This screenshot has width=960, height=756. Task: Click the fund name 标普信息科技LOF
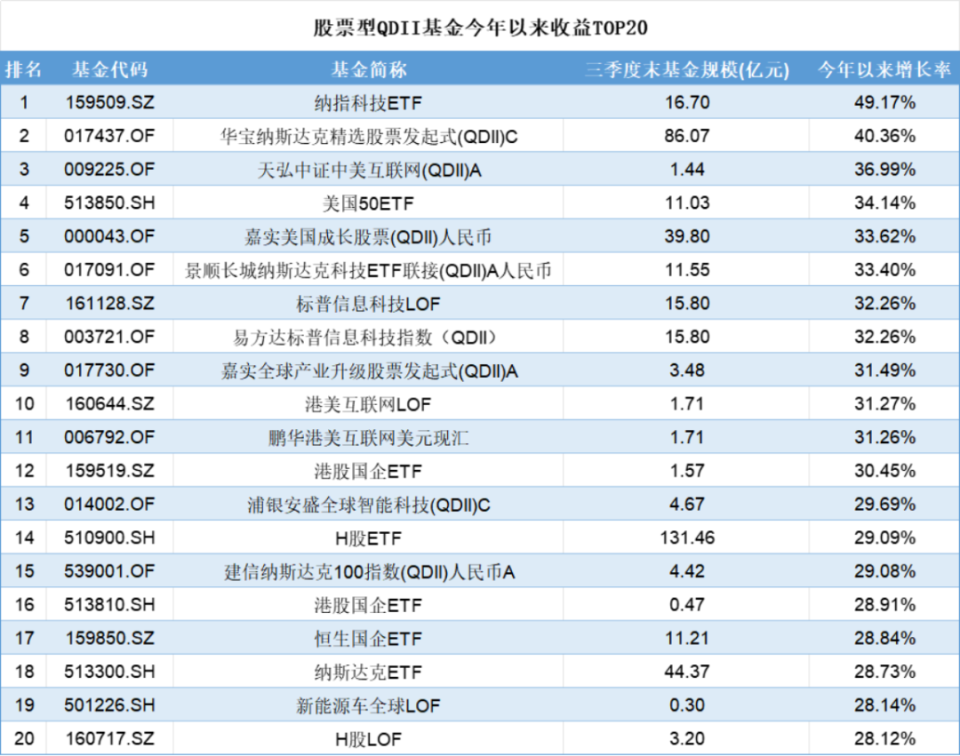click(x=369, y=304)
